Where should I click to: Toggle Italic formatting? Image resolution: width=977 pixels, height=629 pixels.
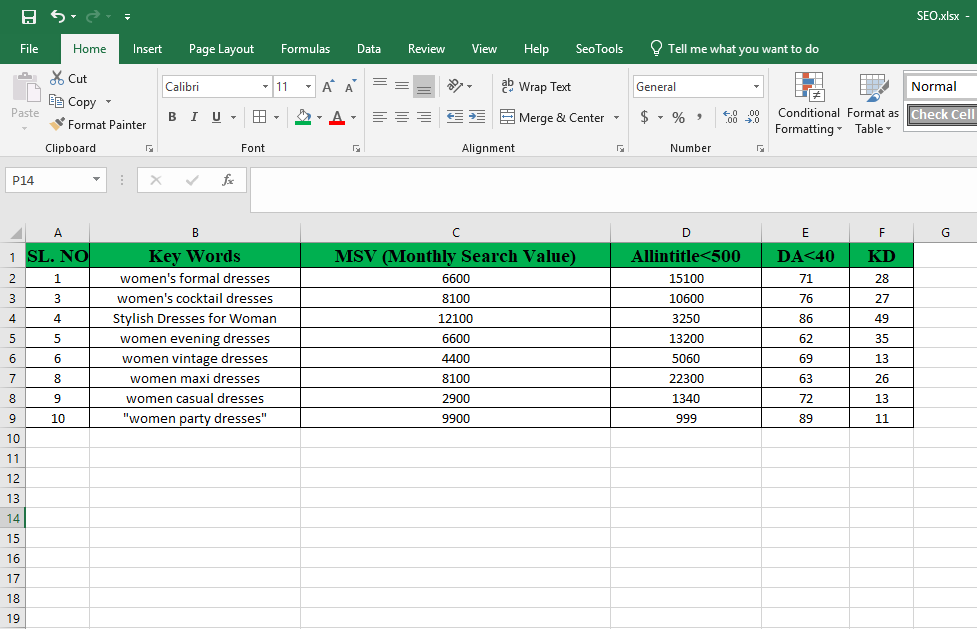[x=193, y=117]
